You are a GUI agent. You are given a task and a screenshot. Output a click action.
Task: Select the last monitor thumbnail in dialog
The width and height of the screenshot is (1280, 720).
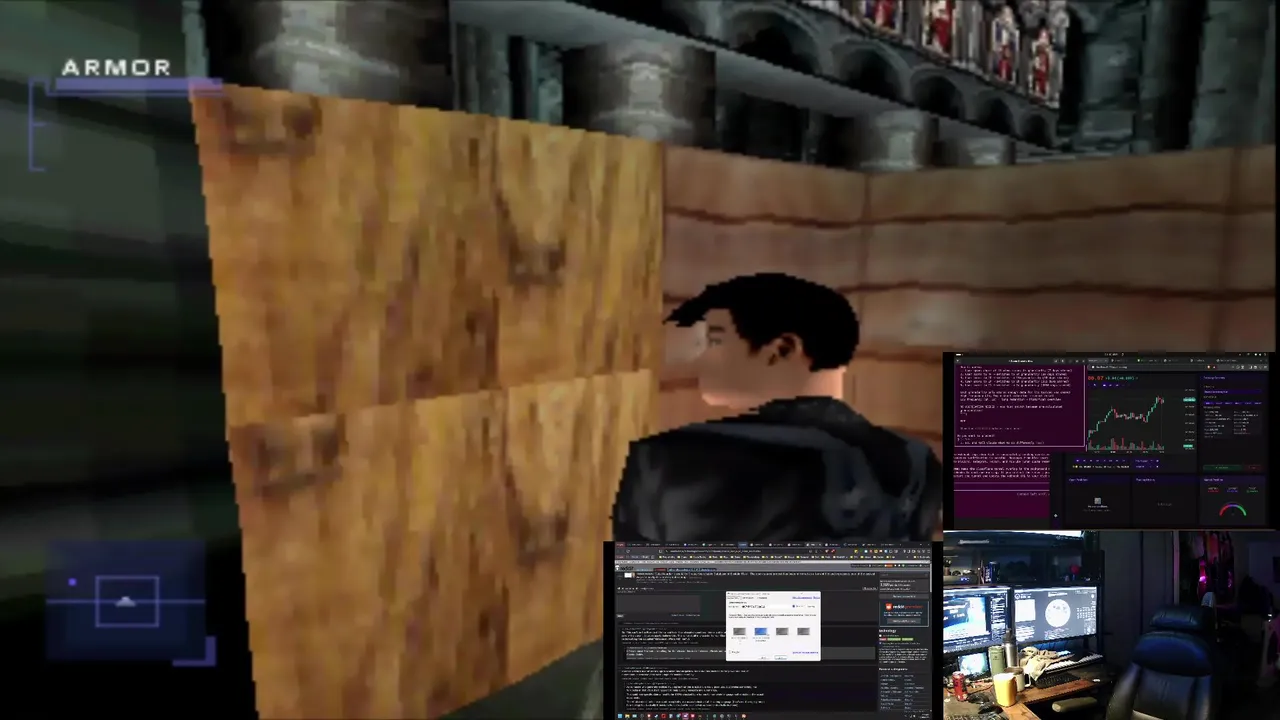pos(803,631)
